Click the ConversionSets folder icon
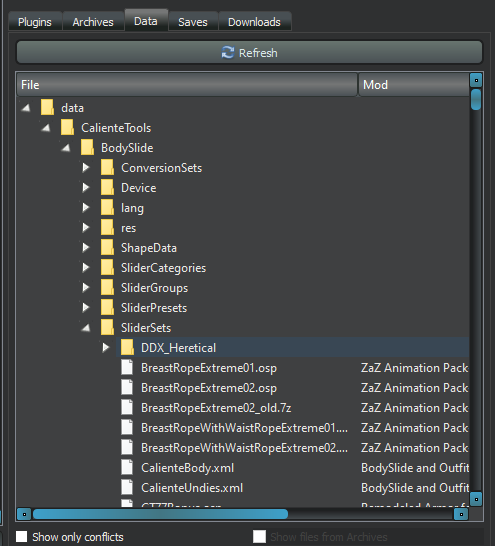 pyautogui.click(x=108, y=167)
